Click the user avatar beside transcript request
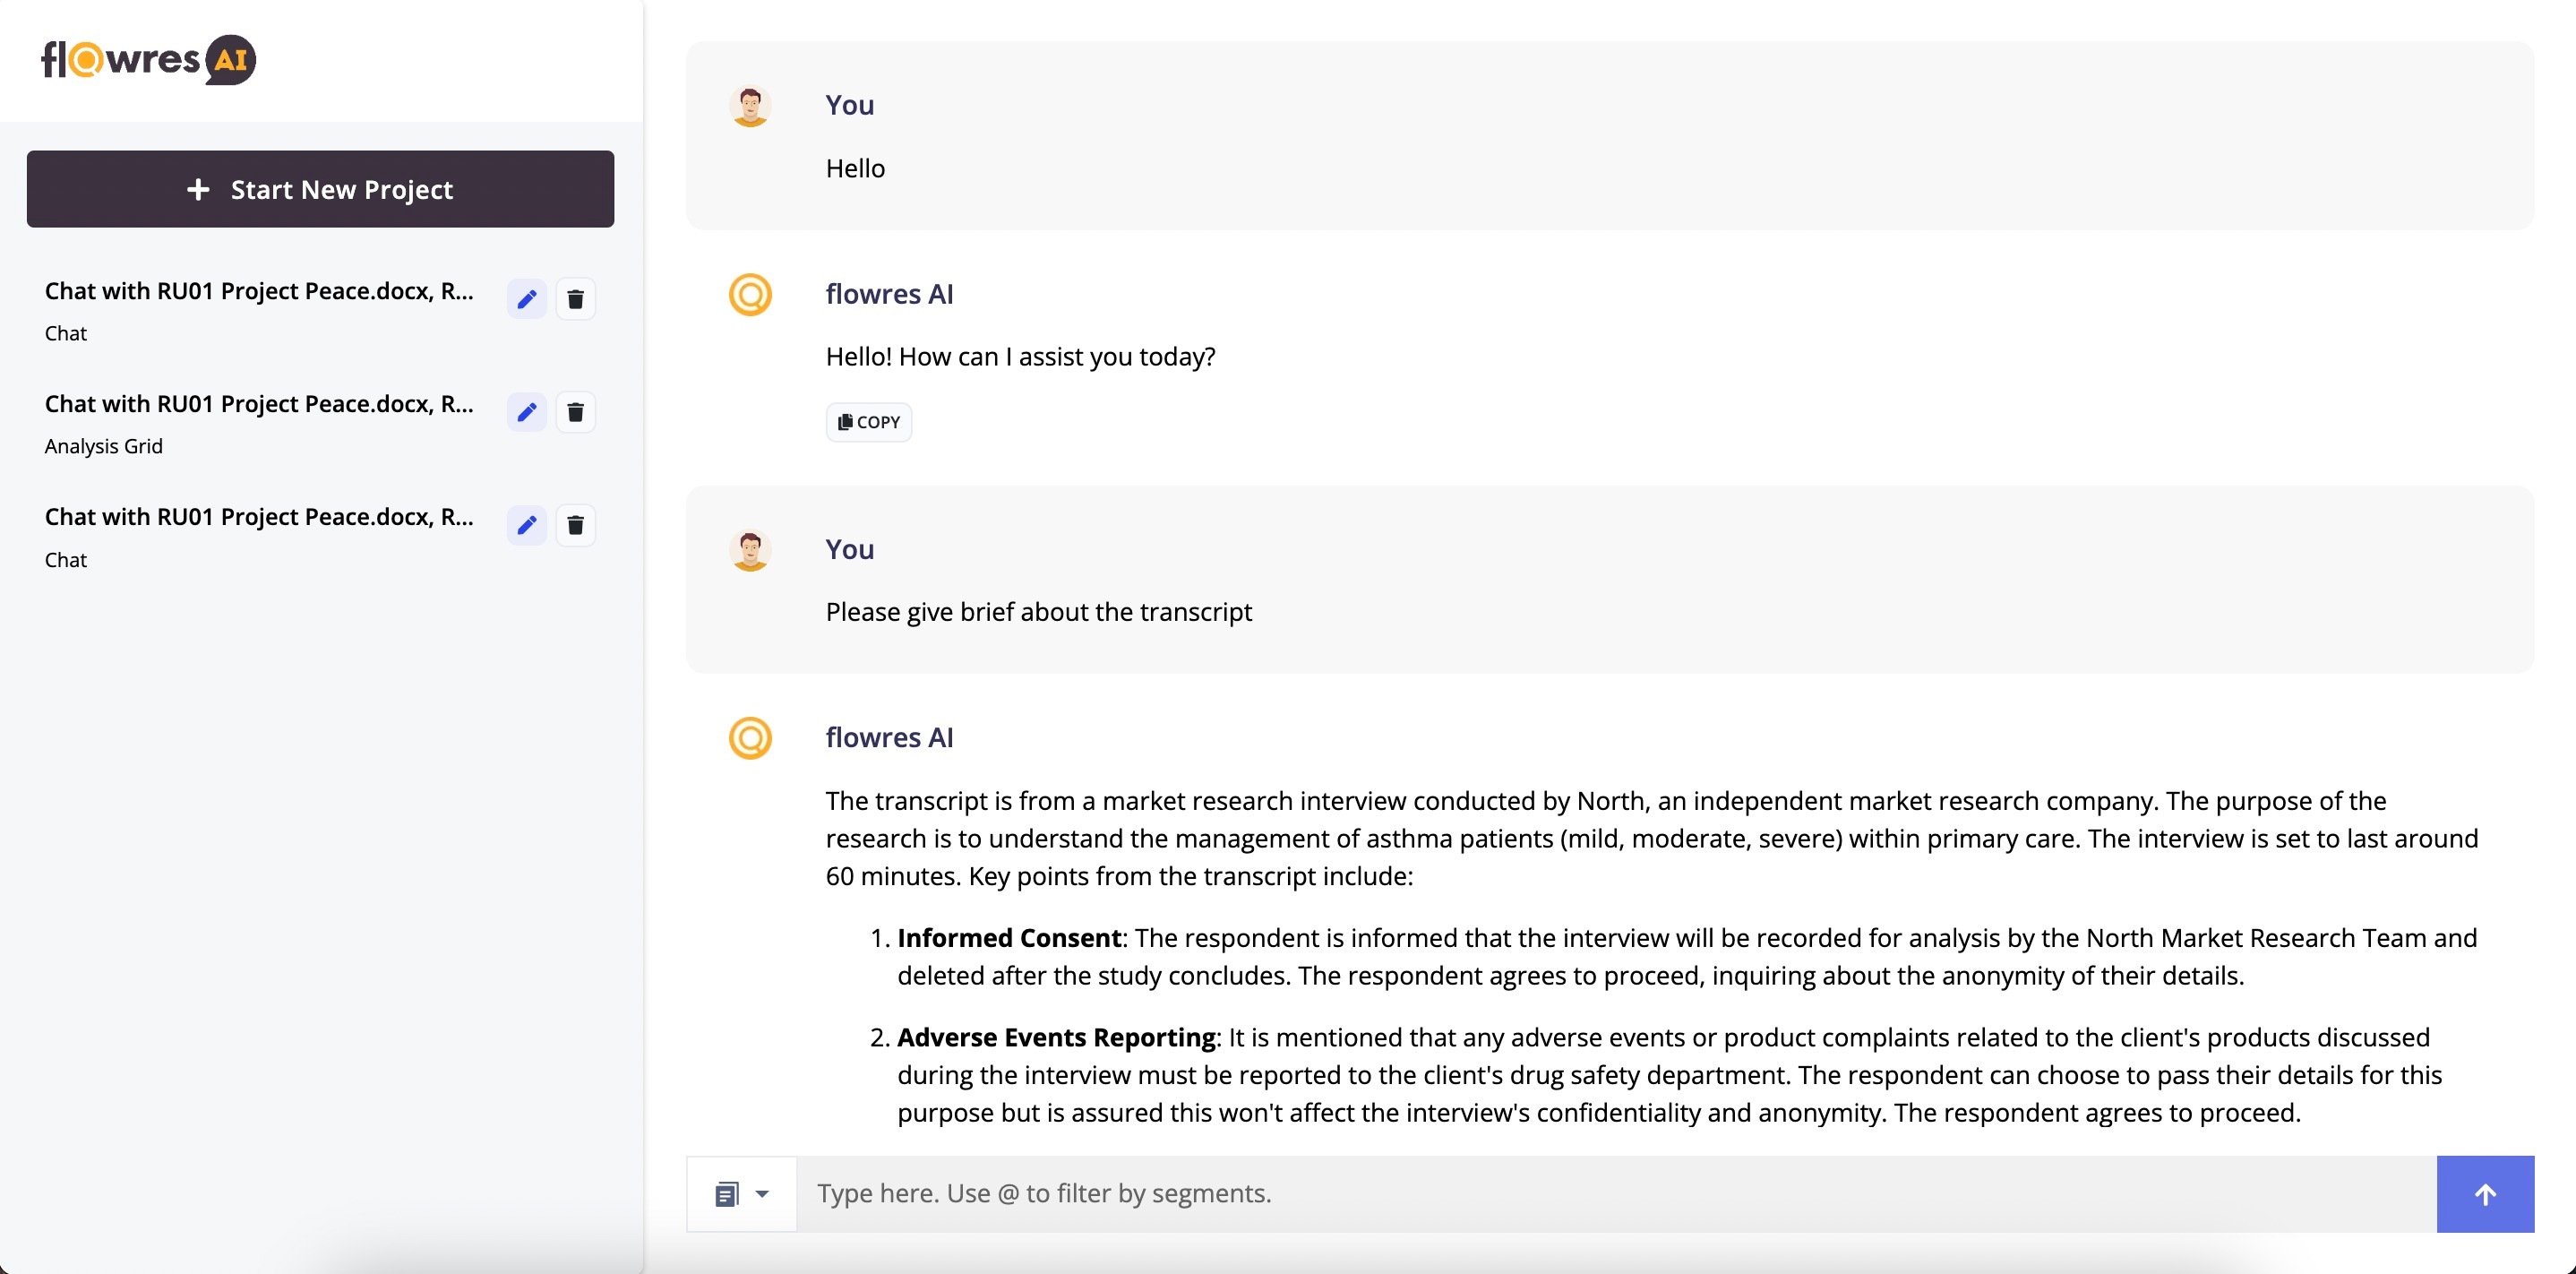Viewport: 2576px width, 1274px height. (x=750, y=550)
